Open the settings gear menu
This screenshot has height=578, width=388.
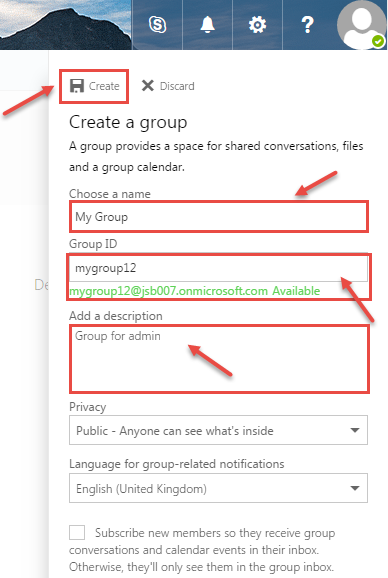coord(257,25)
